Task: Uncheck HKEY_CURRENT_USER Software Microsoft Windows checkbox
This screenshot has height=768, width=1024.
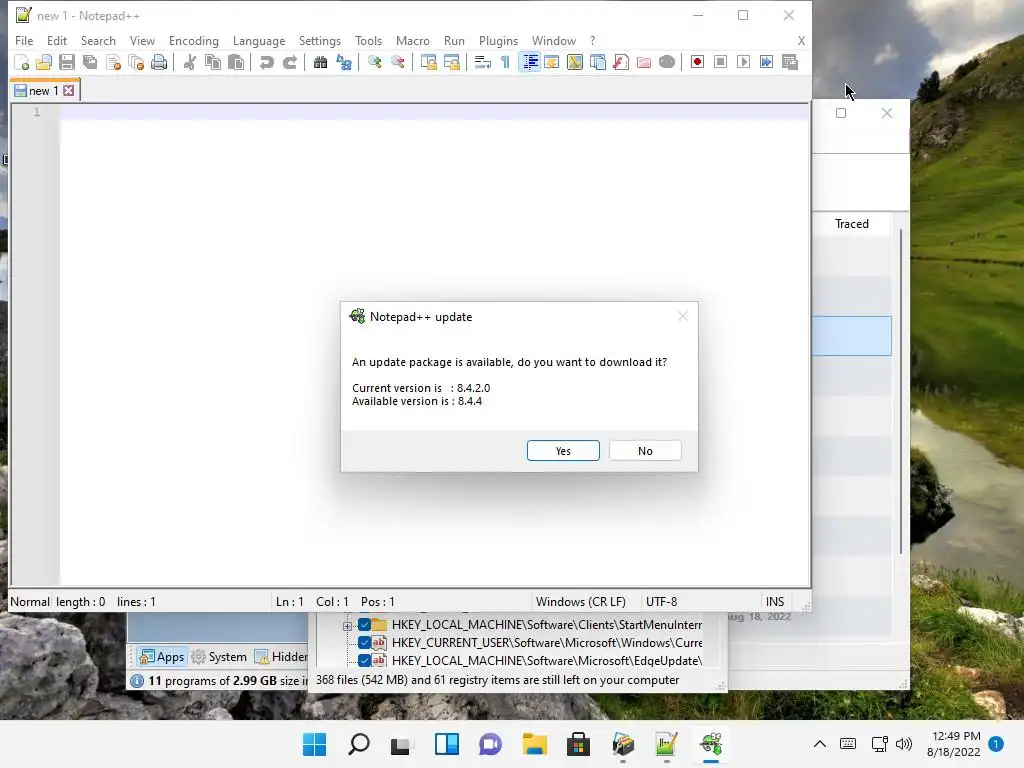Action: pos(364,643)
